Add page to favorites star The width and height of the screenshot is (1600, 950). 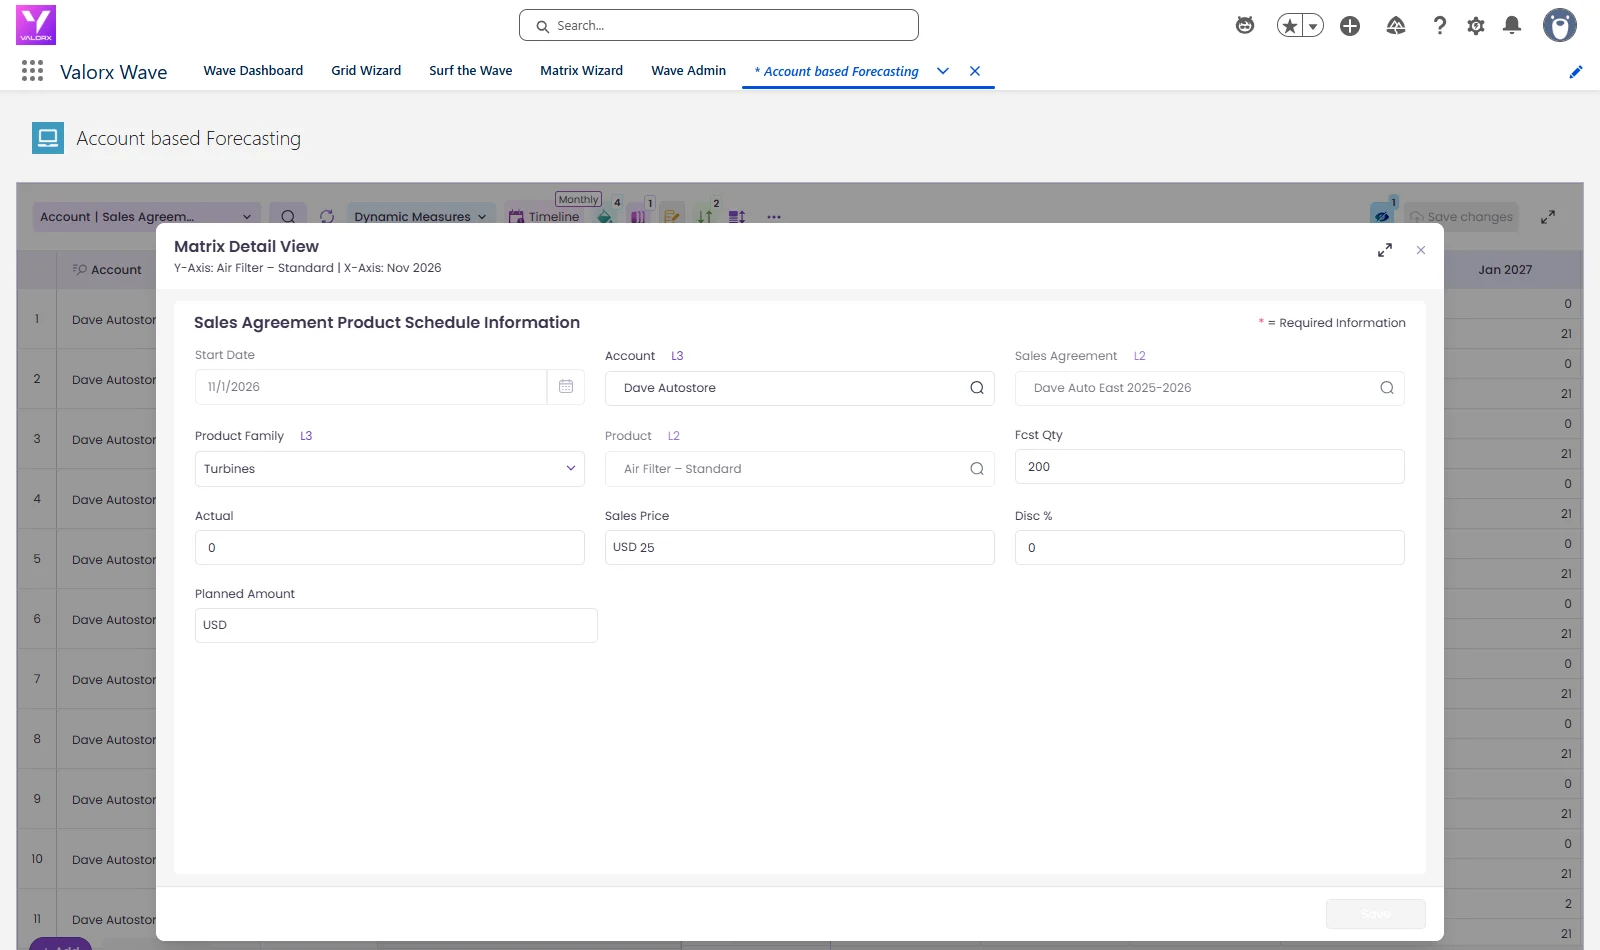(1290, 26)
